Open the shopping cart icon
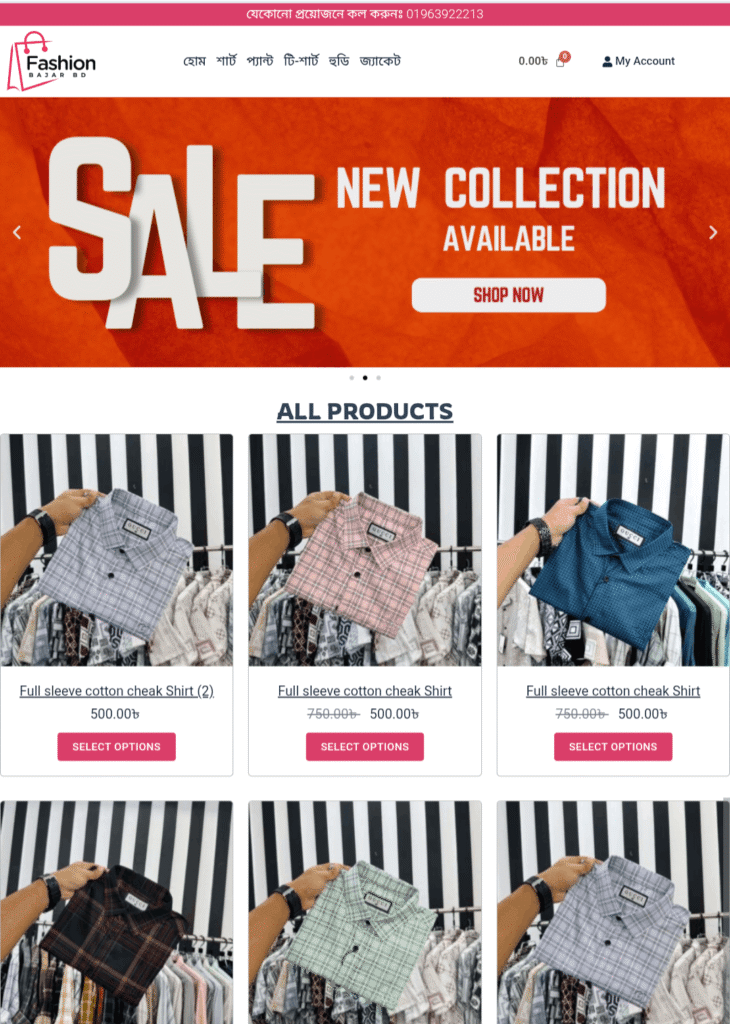The width and height of the screenshot is (730, 1024). tap(560, 61)
